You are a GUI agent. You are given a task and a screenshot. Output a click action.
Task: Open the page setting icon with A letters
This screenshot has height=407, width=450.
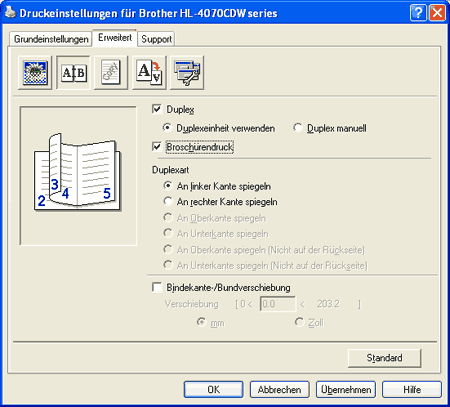point(149,73)
